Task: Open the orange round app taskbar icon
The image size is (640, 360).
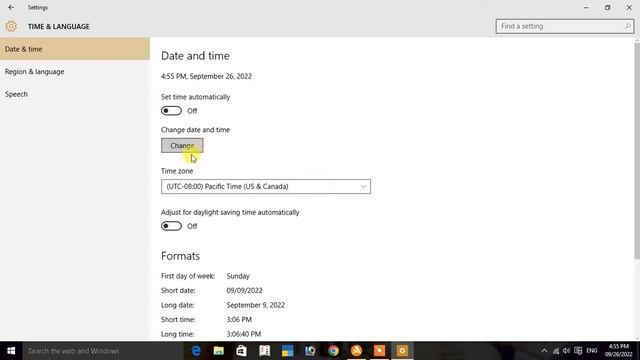Action: tap(356, 351)
